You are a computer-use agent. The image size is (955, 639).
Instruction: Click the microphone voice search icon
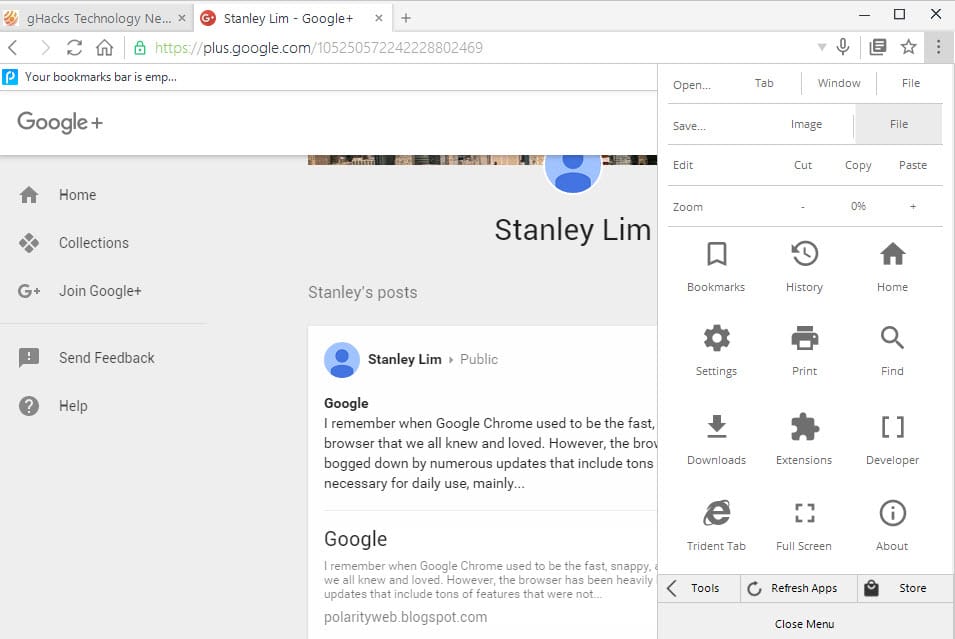[843, 47]
